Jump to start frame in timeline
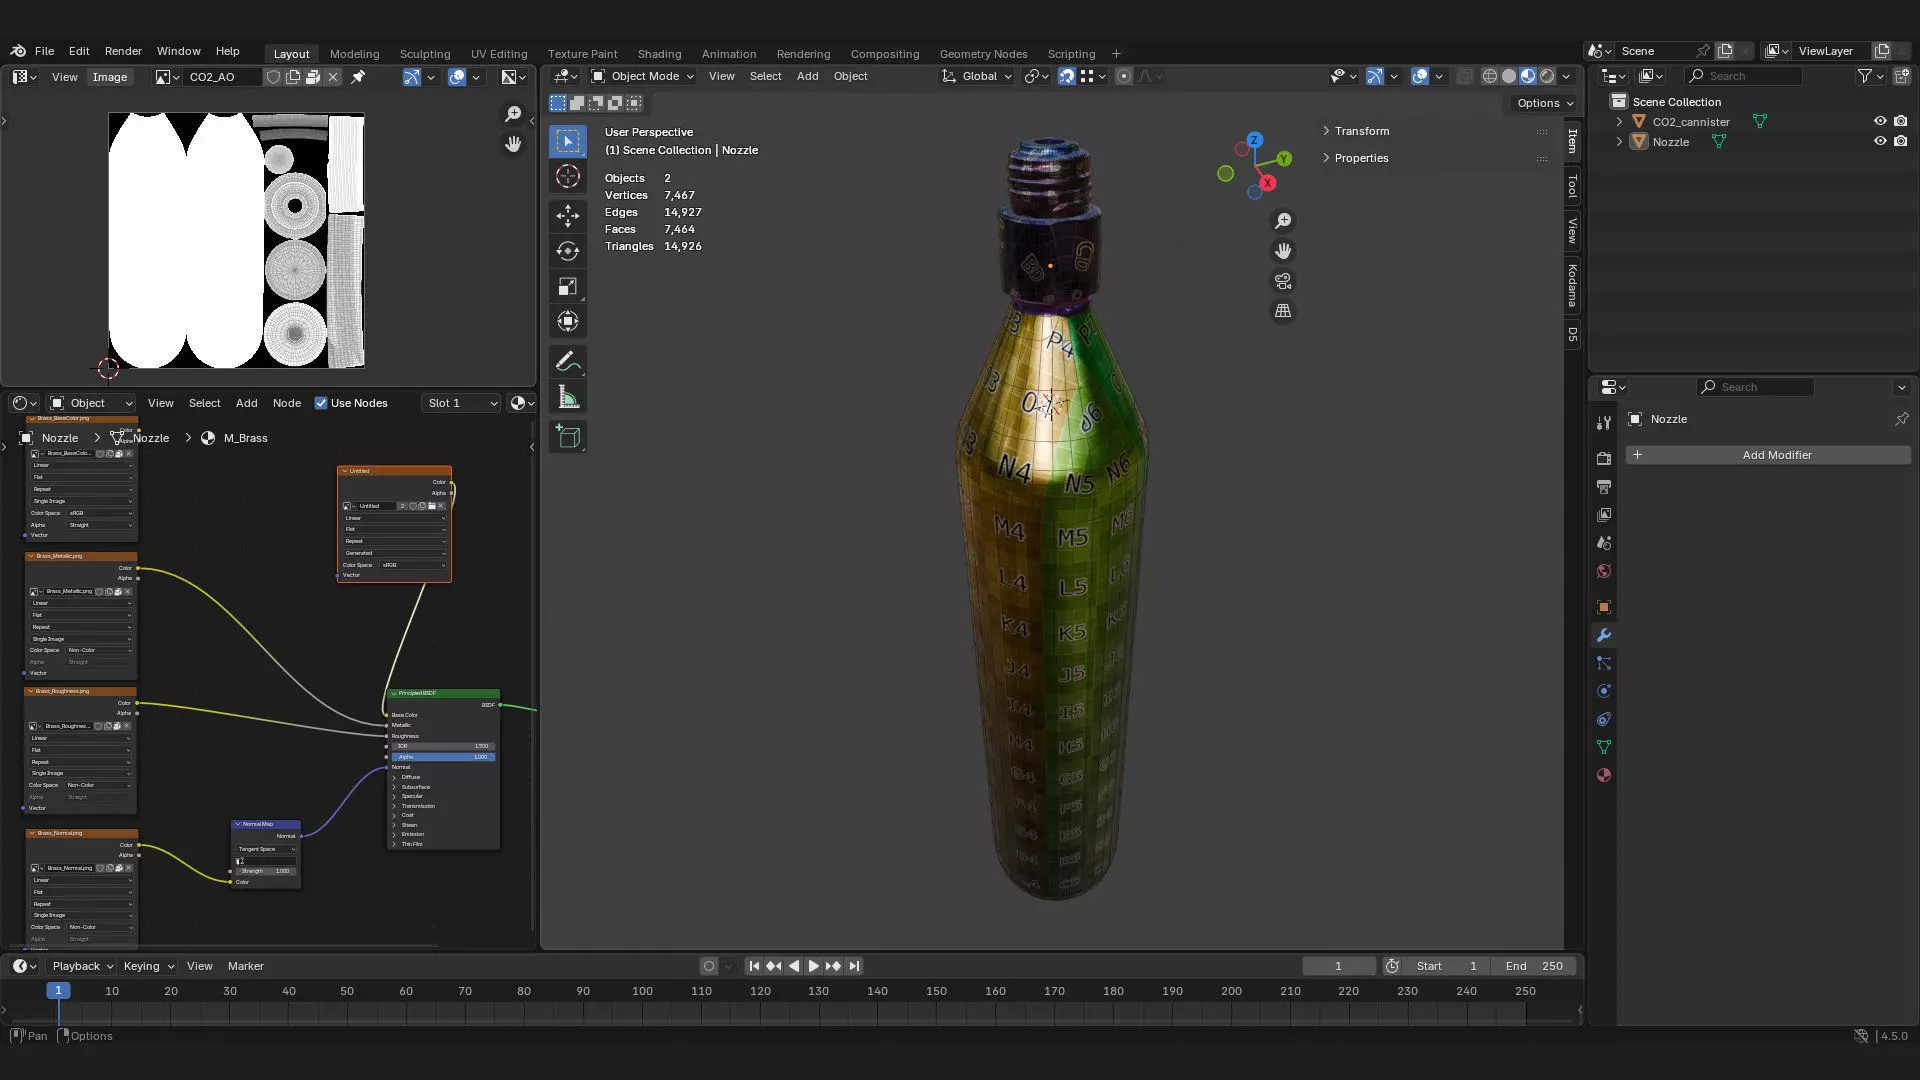This screenshot has height=1080, width=1920. (754, 966)
